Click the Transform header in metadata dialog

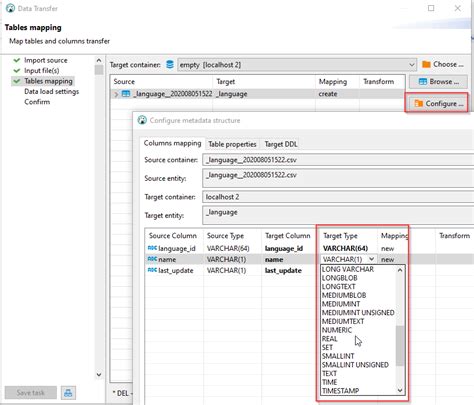click(x=455, y=236)
